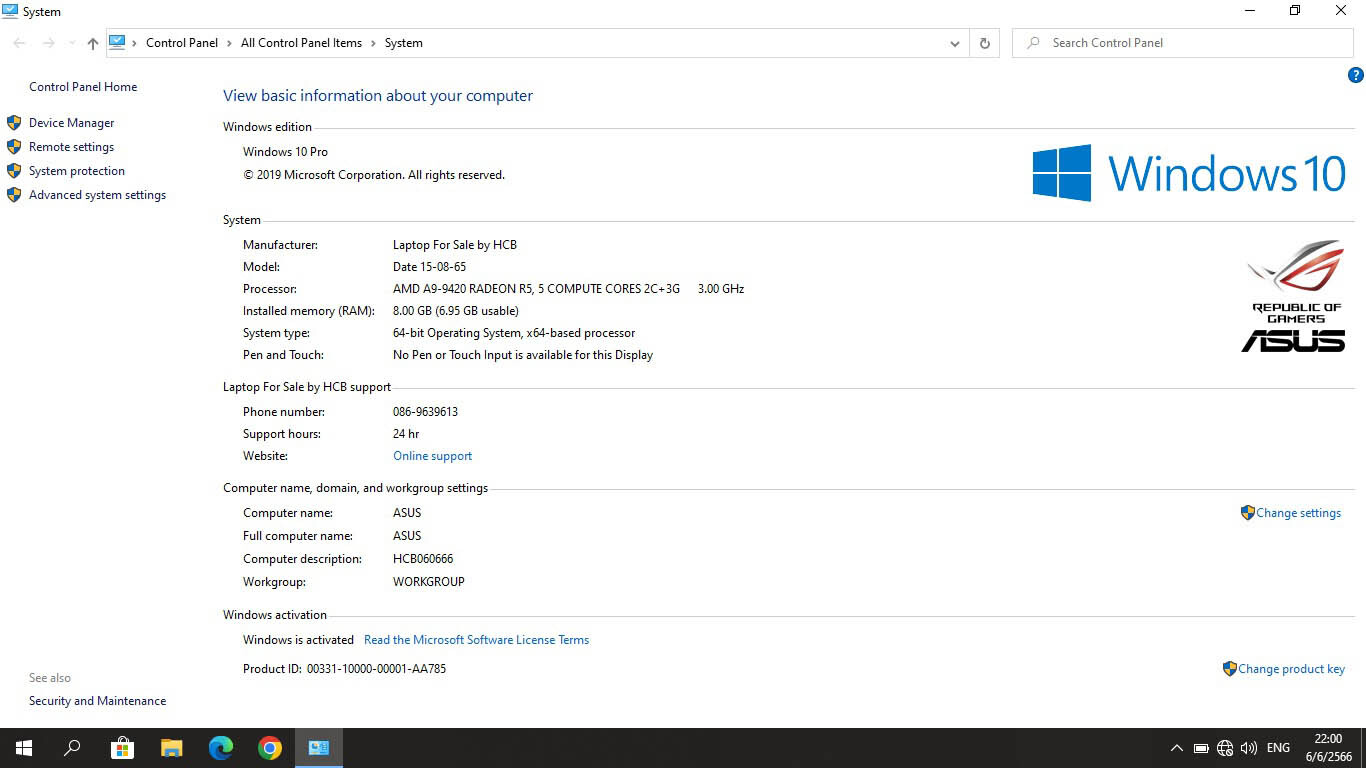Image resolution: width=1366 pixels, height=768 pixels.
Task: Show hidden tray icons chevron
Action: pyautogui.click(x=1176, y=748)
